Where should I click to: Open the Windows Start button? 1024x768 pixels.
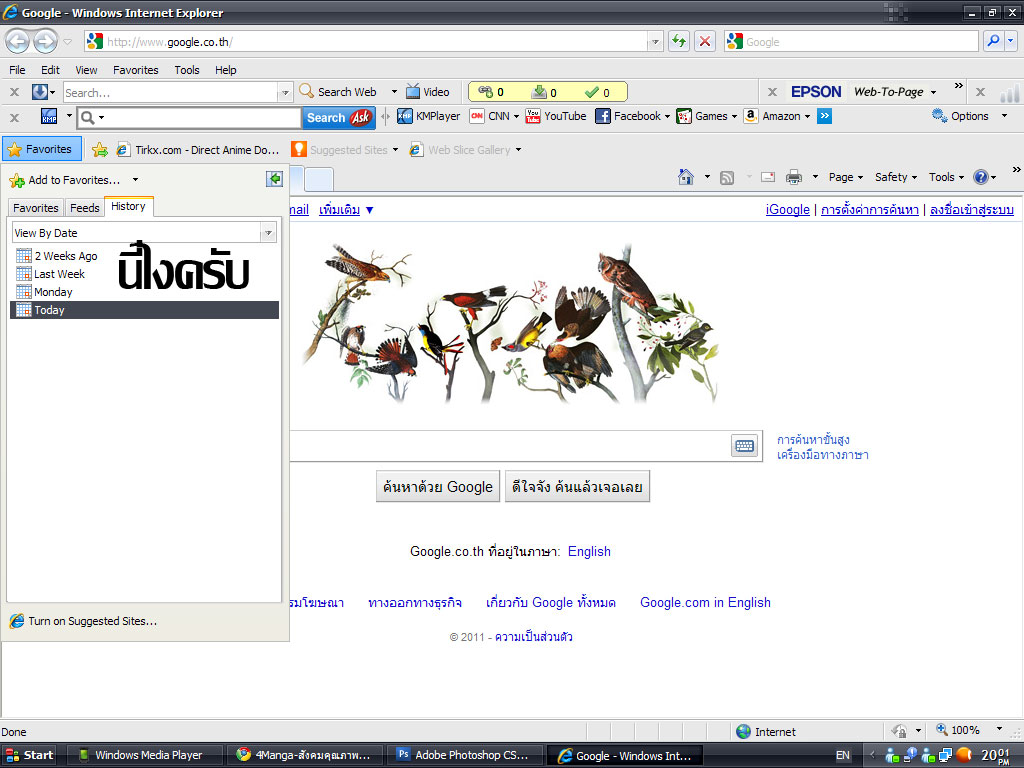click(29, 755)
